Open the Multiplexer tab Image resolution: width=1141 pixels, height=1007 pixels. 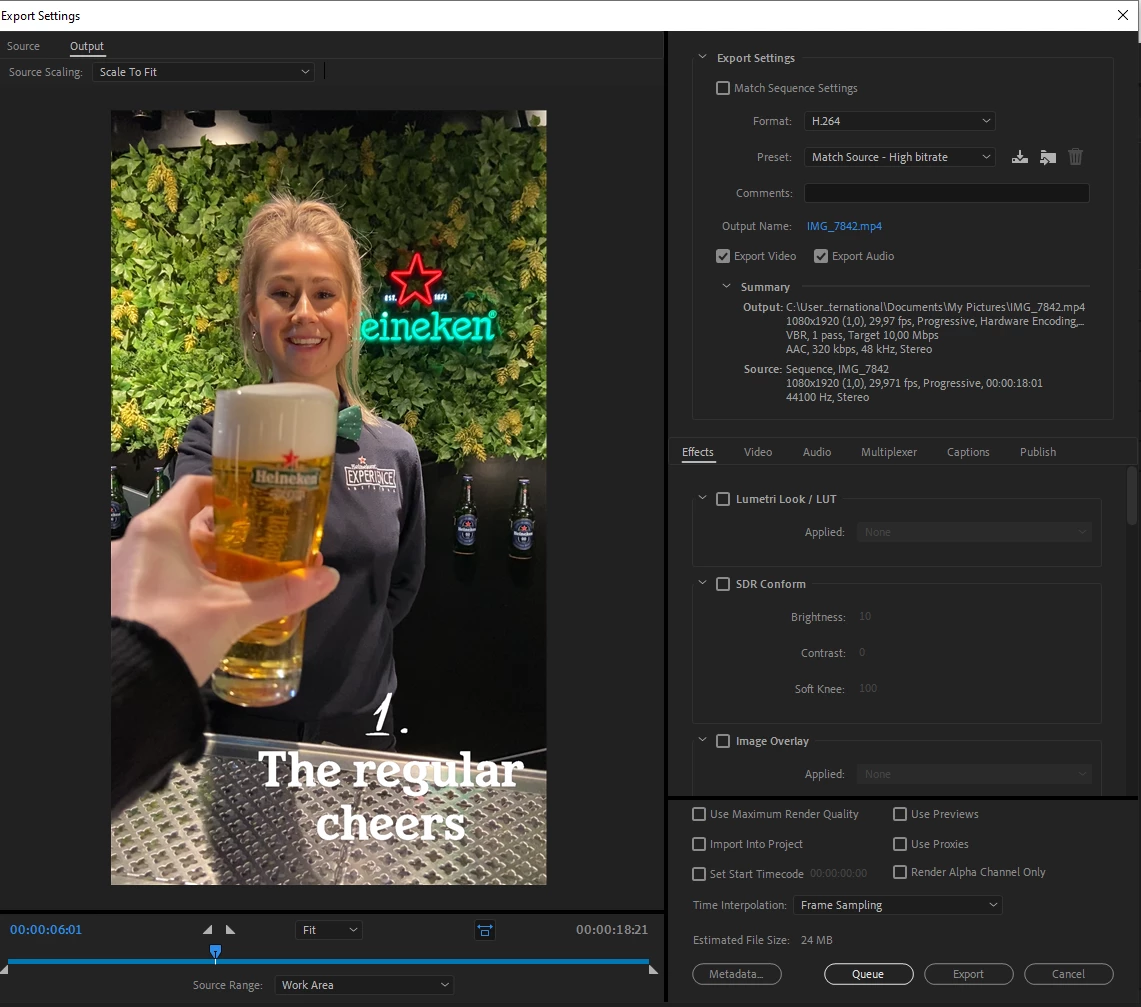[x=888, y=452]
